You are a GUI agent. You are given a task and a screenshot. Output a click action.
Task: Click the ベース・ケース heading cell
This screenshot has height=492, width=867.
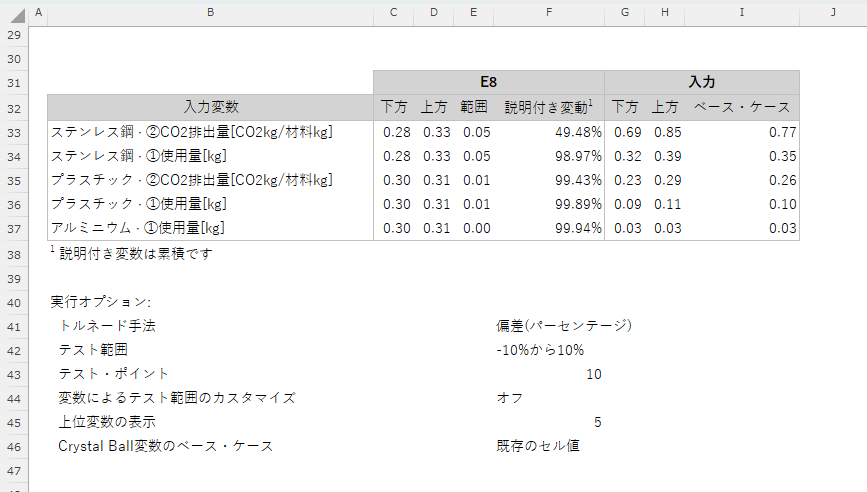[x=741, y=107]
